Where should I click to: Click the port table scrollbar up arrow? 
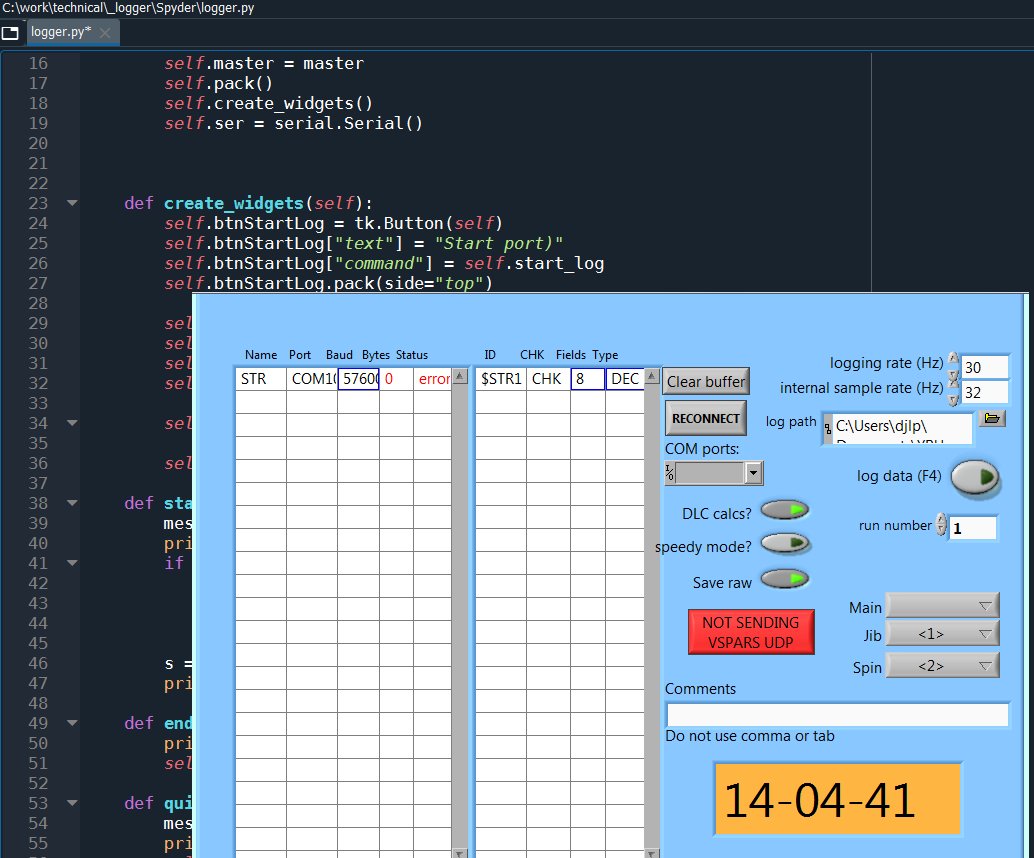[x=460, y=376]
